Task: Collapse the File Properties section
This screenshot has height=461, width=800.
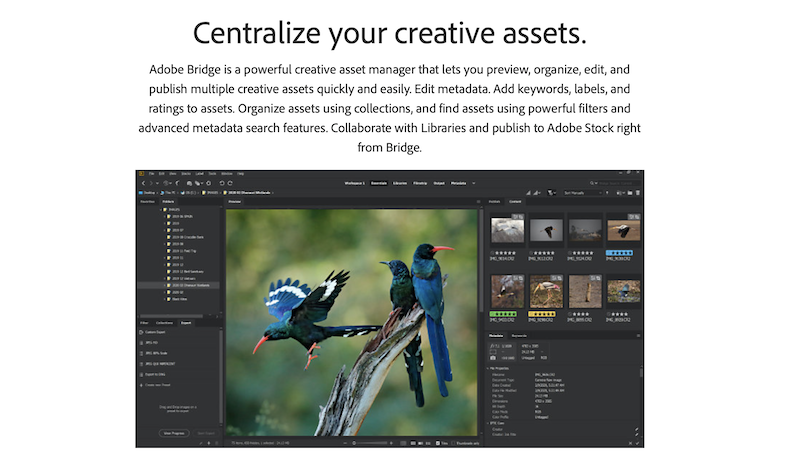Action: pyautogui.click(x=488, y=368)
